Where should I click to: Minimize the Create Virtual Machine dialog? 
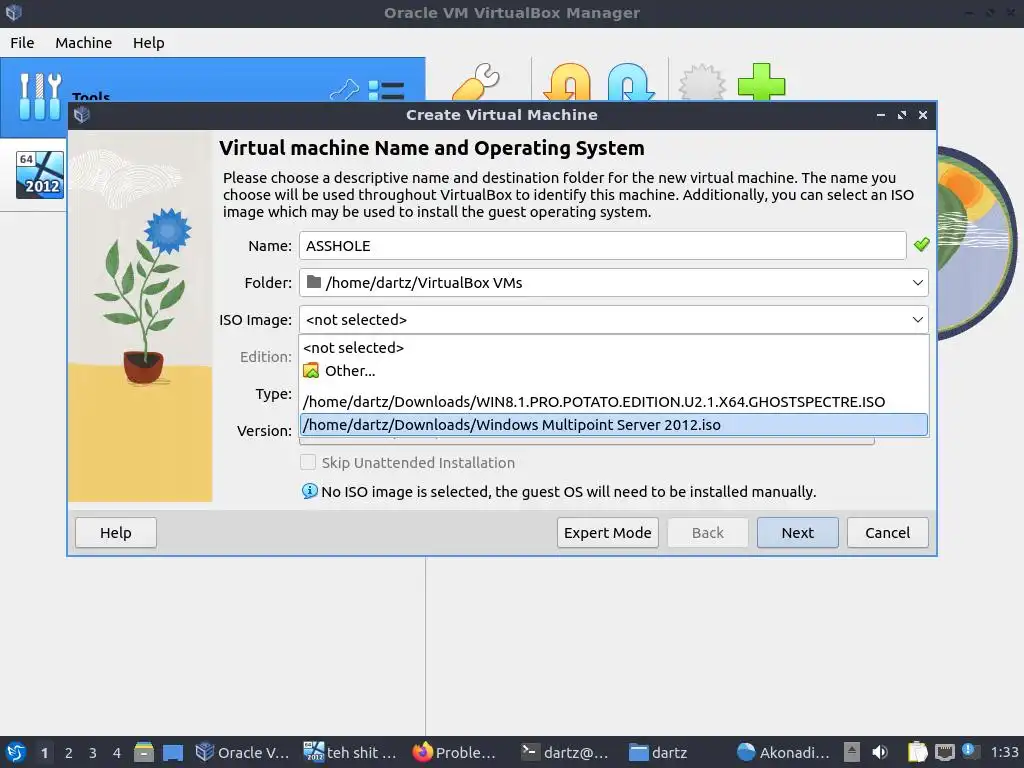pyautogui.click(x=881, y=115)
